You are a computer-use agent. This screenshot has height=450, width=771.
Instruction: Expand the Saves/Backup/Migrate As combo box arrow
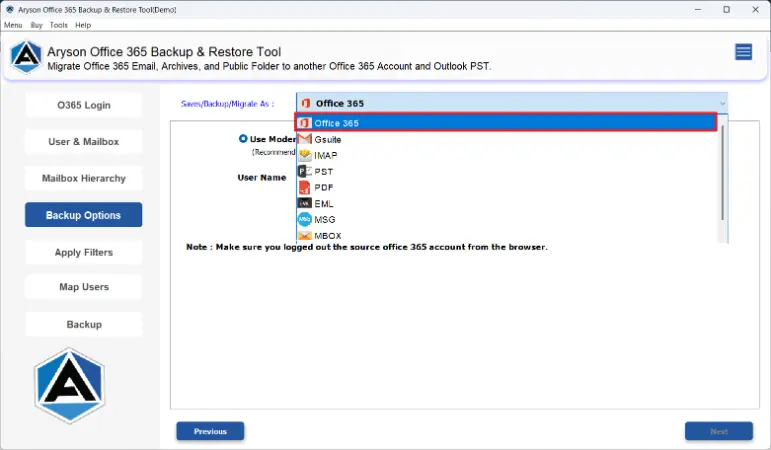(722, 103)
